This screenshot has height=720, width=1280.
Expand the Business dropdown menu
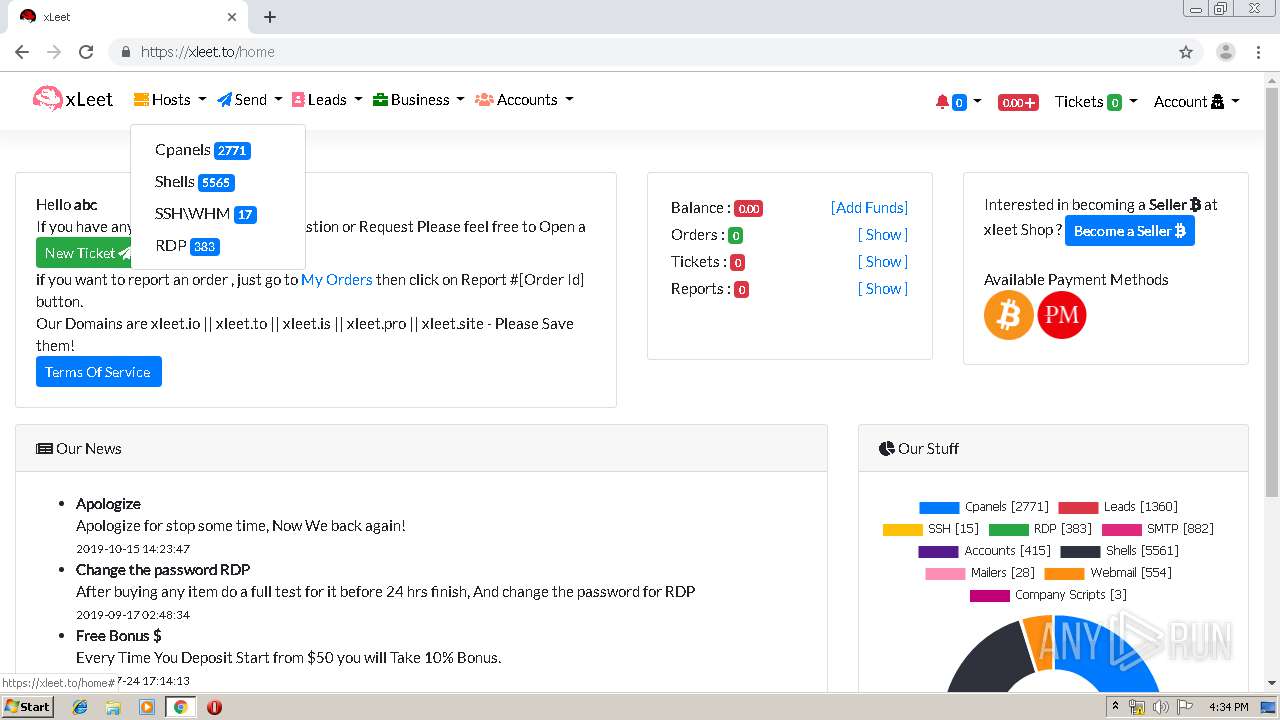pos(419,100)
